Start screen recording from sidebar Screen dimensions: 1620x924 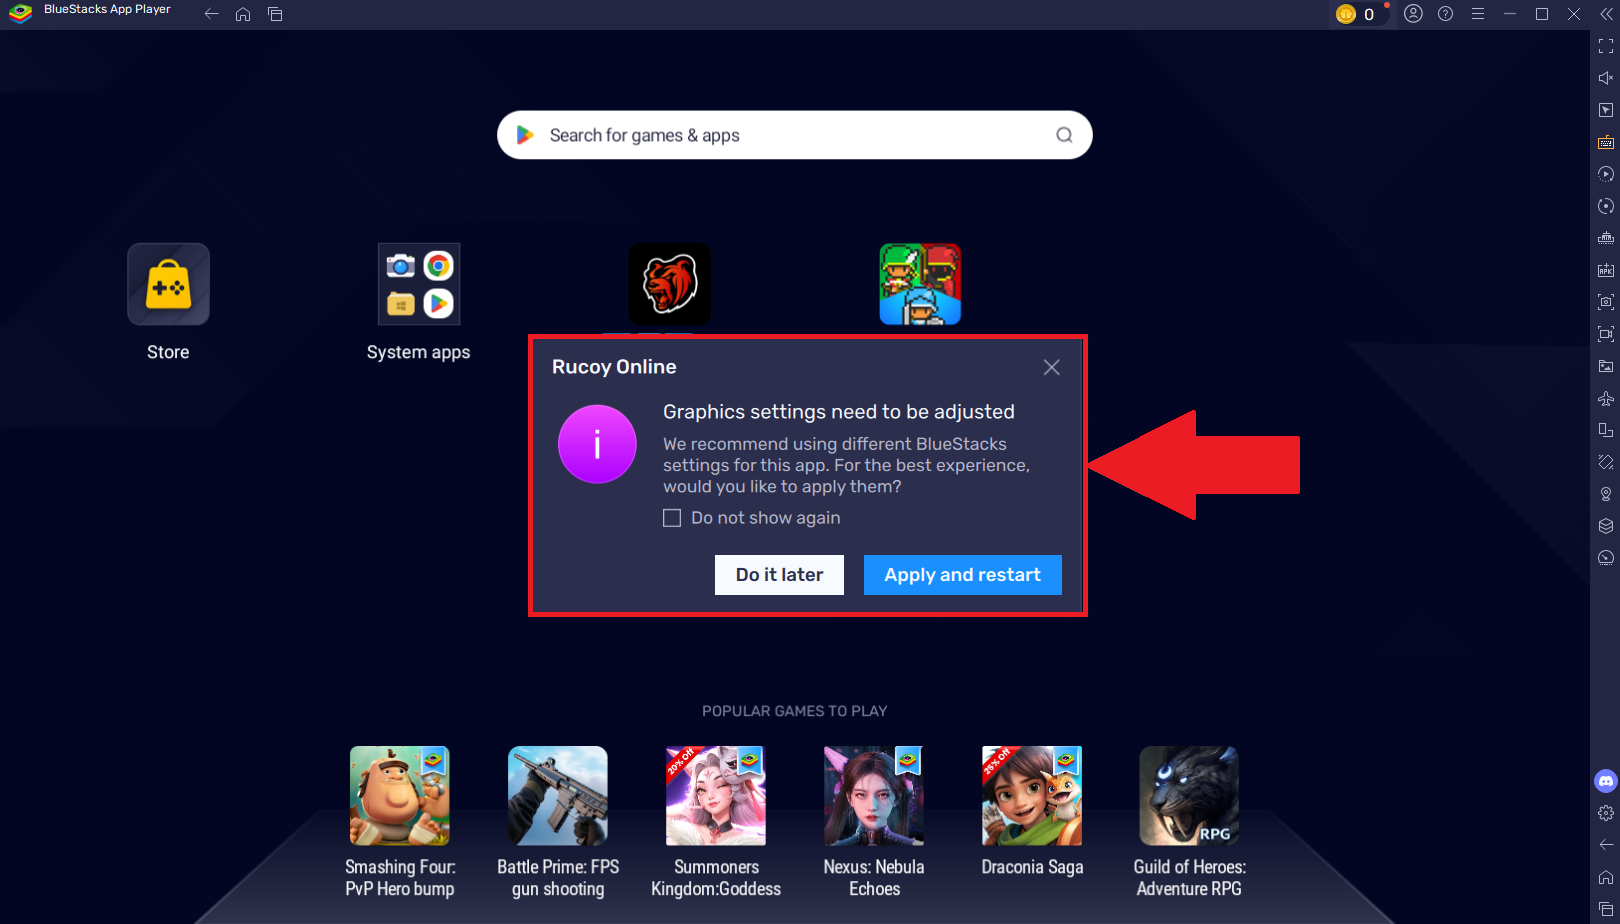[x=1606, y=334]
